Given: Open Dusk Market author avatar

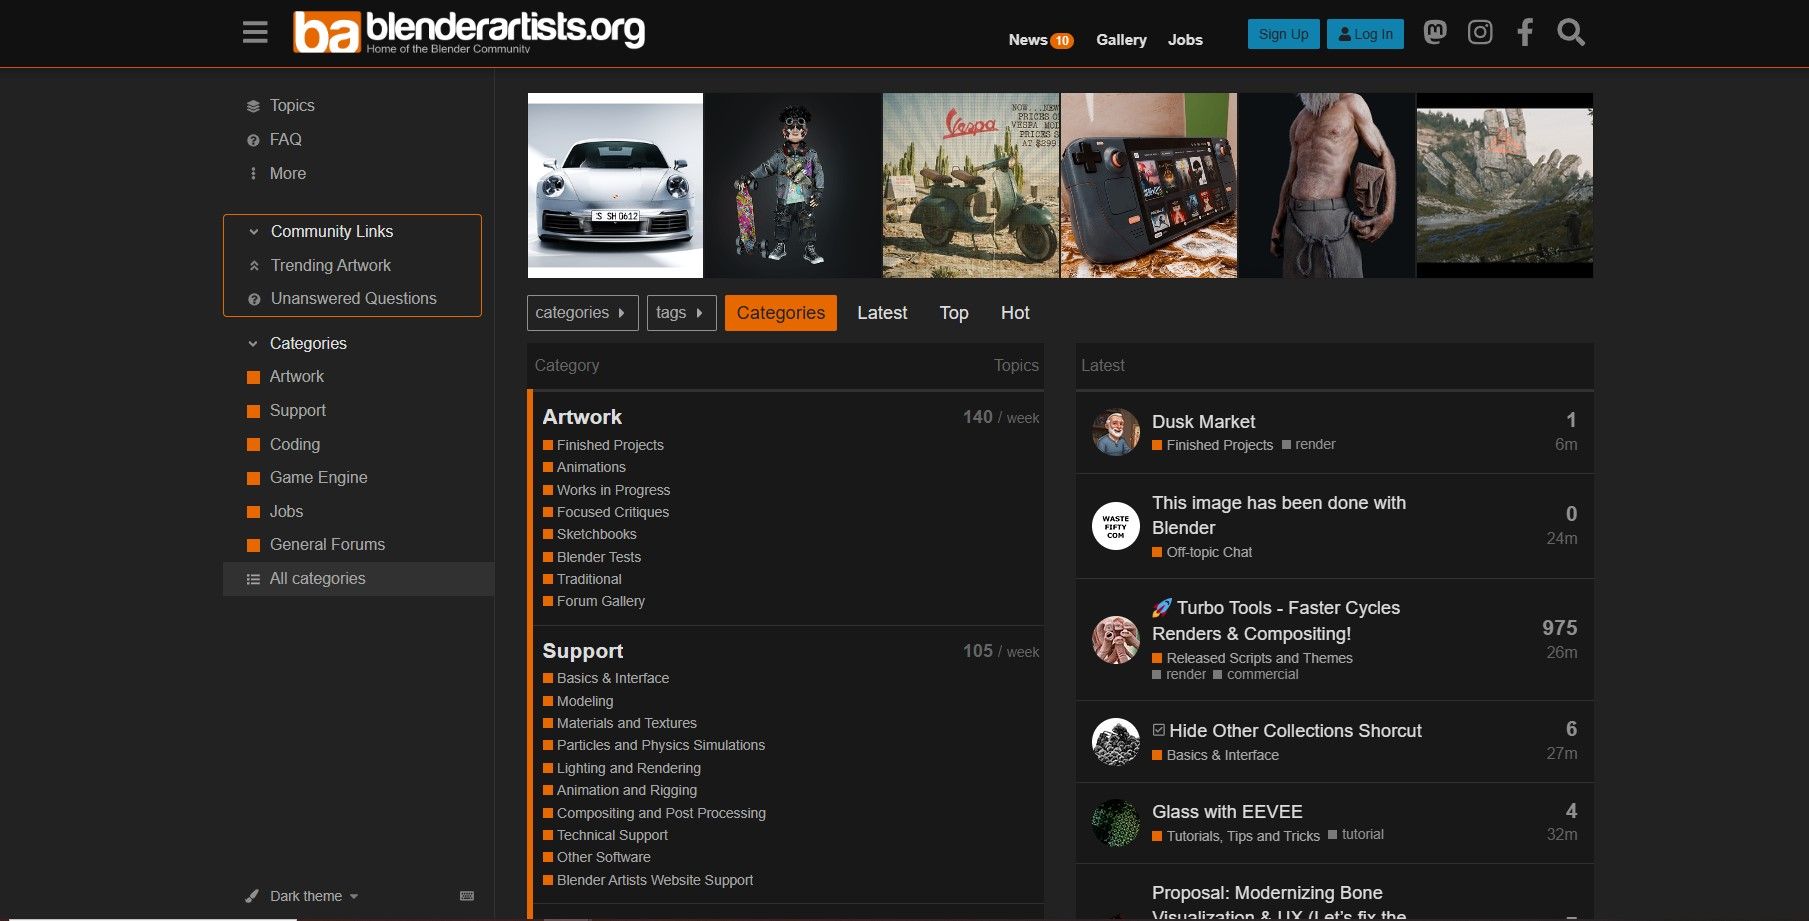Looking at the screenshot, I should [x=1115, y=432].
